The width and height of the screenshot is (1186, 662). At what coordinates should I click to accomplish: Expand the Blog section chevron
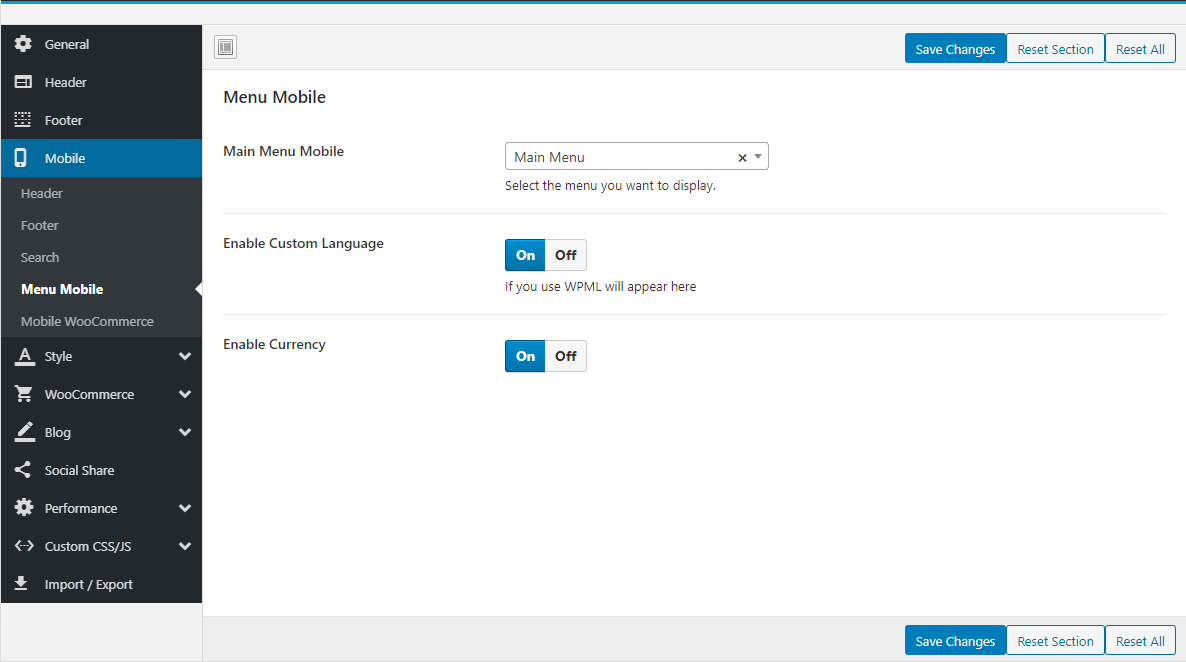click(x=184, y=432)
